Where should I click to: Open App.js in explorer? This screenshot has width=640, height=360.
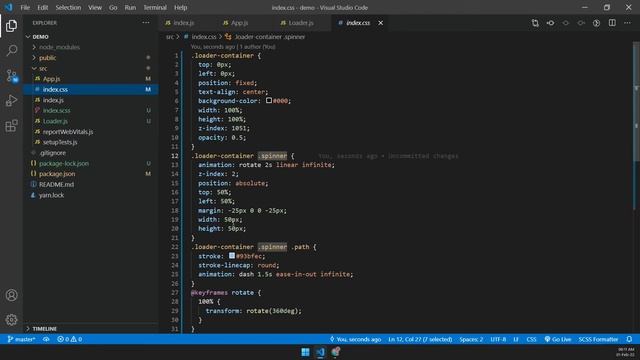click(x=51, y=79)
